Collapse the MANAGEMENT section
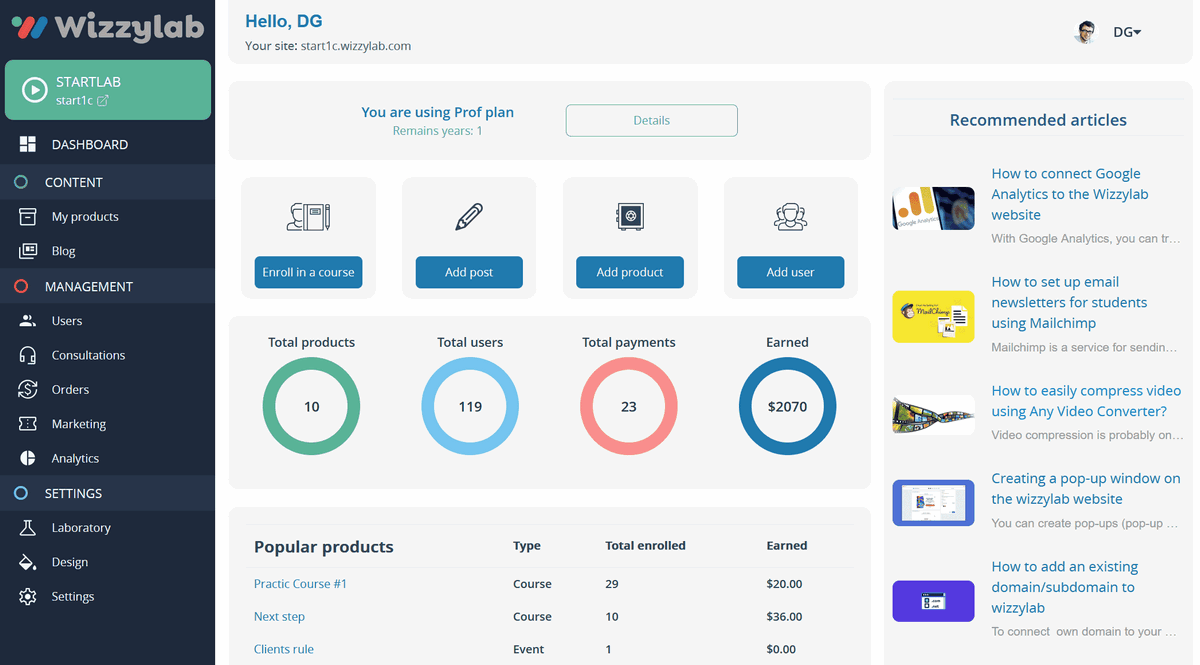Image resolution: width=1200 pixels, height=665 pixels. [x=88, y=286]
